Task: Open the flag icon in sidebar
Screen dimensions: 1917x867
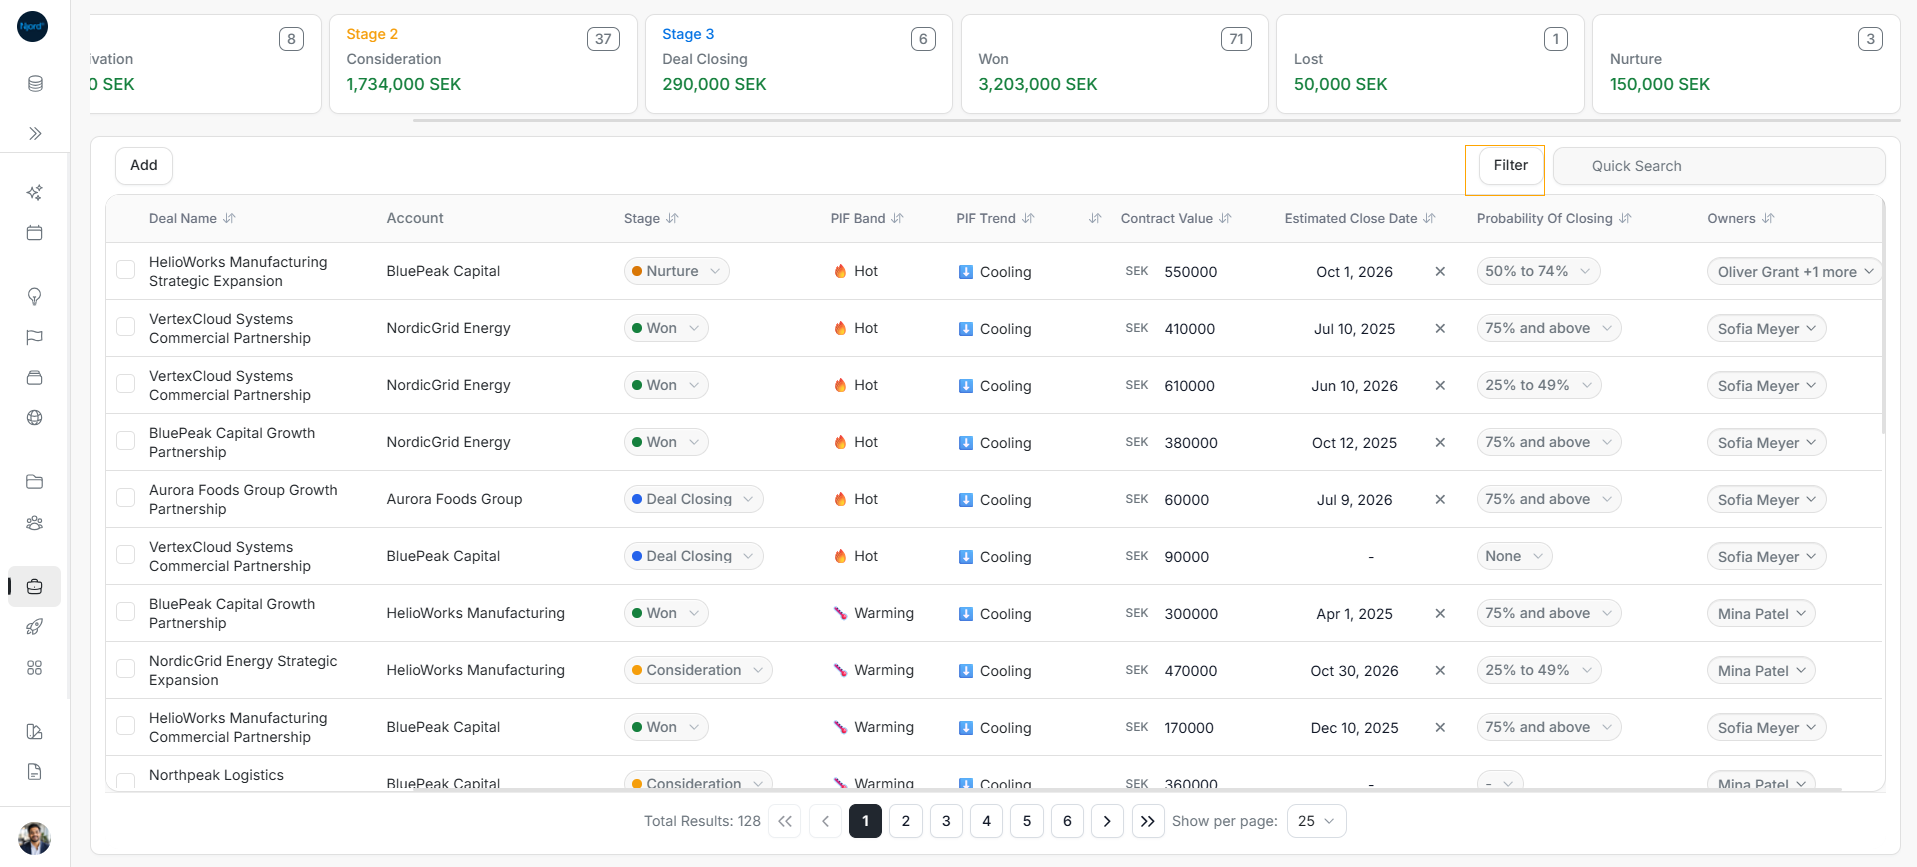Action: coord(35,337)
